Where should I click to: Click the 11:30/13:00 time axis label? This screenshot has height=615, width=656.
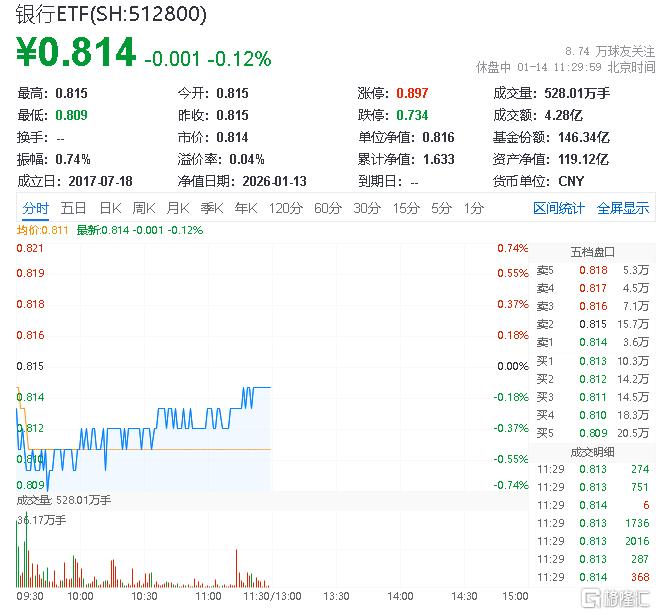(x=272, y=596)
